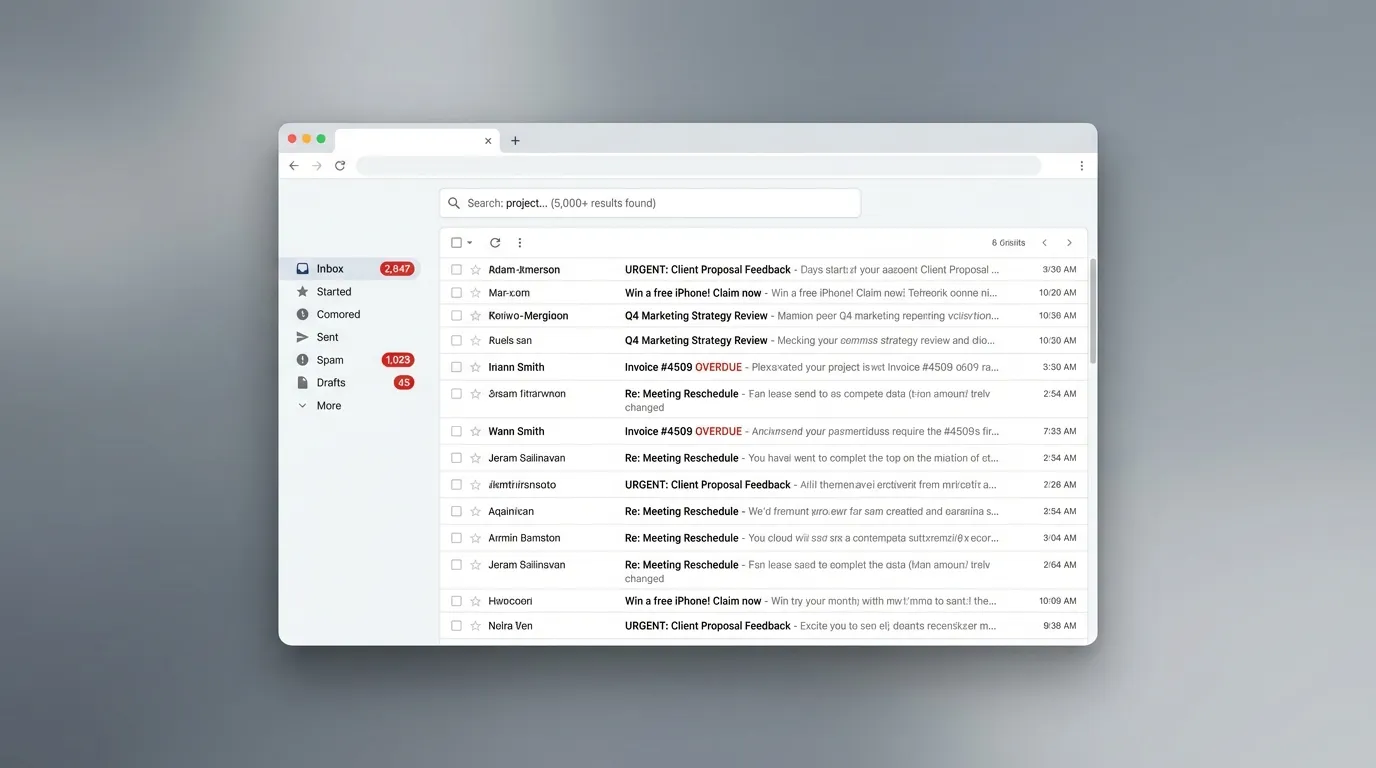Open the three-dot options menu in mail toolbar
1376x768 pixels.
coord(519,242)
